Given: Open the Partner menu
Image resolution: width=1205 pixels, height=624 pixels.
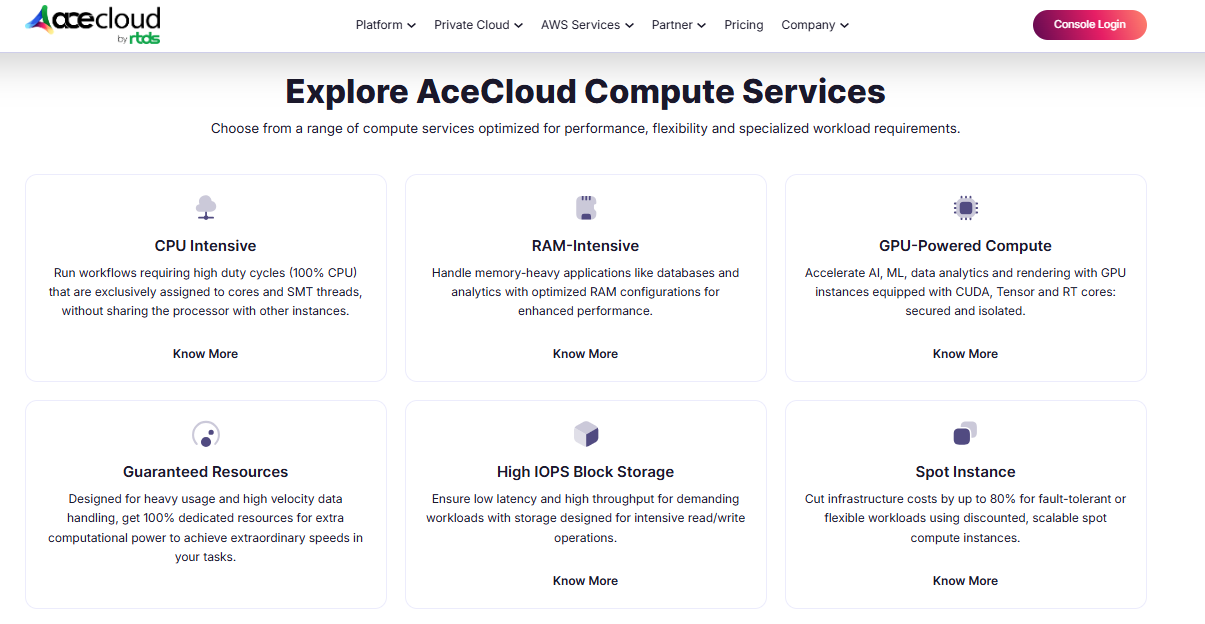Looking at the screenshot, I should tap(679, 25).
